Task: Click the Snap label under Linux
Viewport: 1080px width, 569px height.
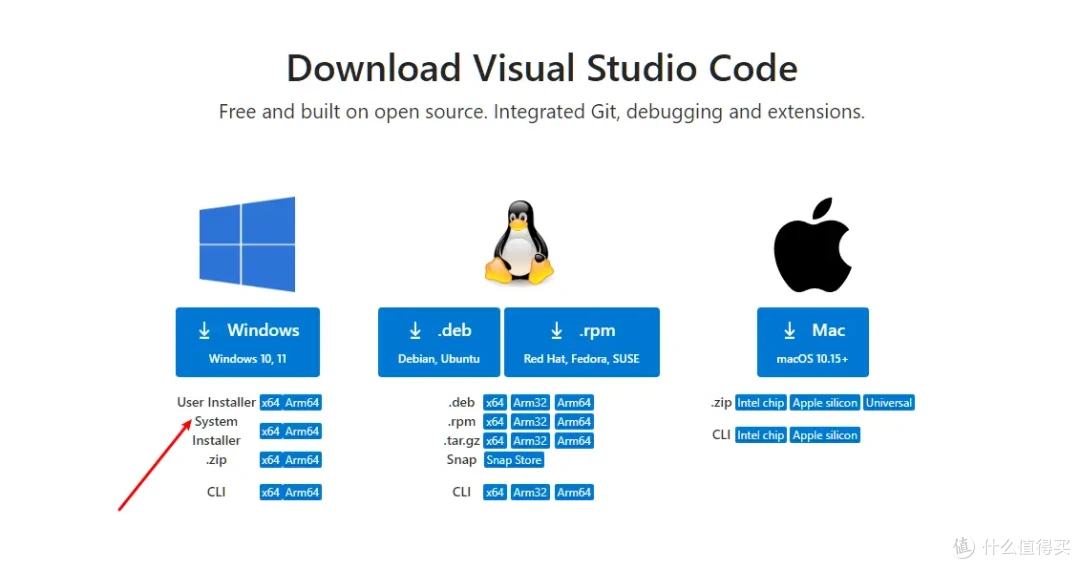Action: (x=461, y=459)
